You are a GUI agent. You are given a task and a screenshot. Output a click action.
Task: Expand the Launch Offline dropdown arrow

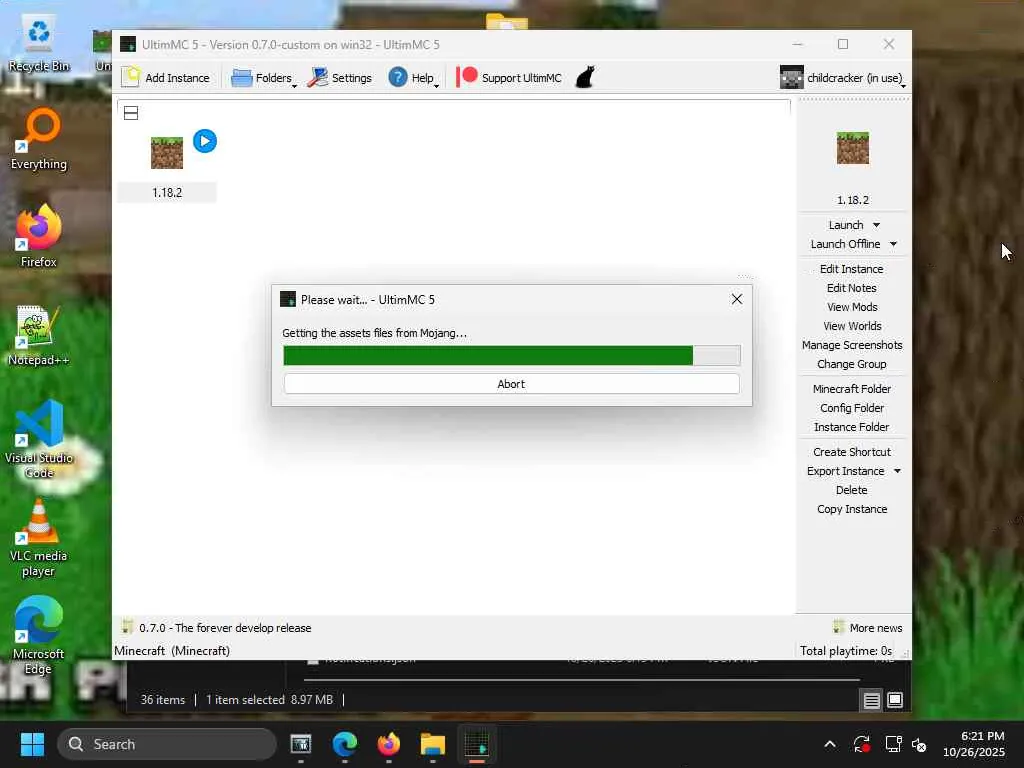coord(893,244)
